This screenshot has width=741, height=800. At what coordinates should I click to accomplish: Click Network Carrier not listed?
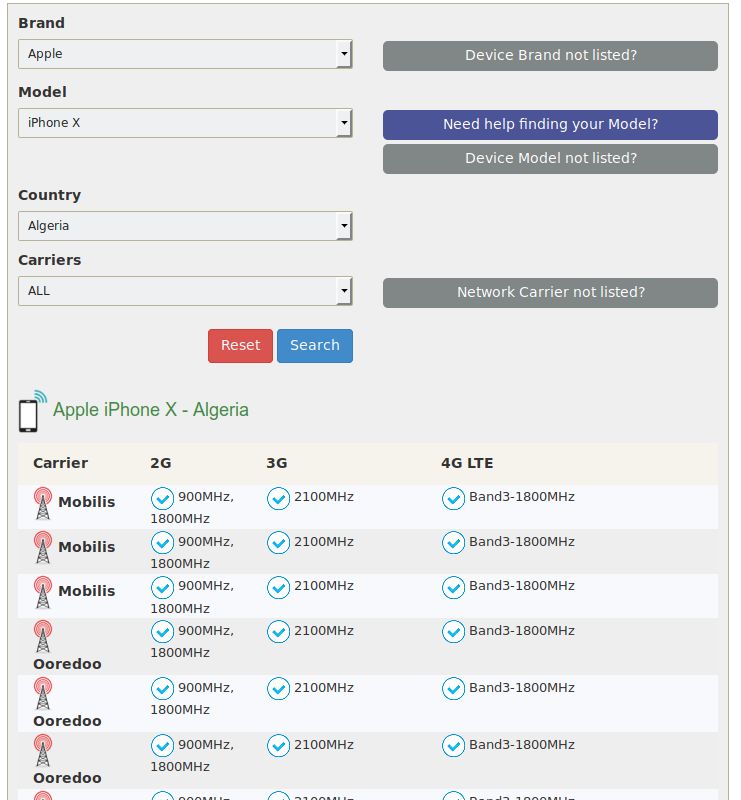[550, 292]
